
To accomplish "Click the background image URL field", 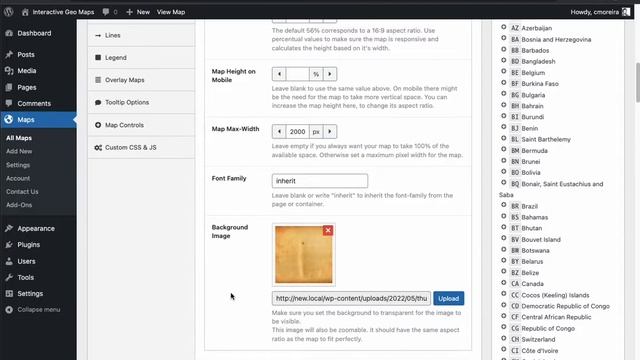I will tap(351, 298).
